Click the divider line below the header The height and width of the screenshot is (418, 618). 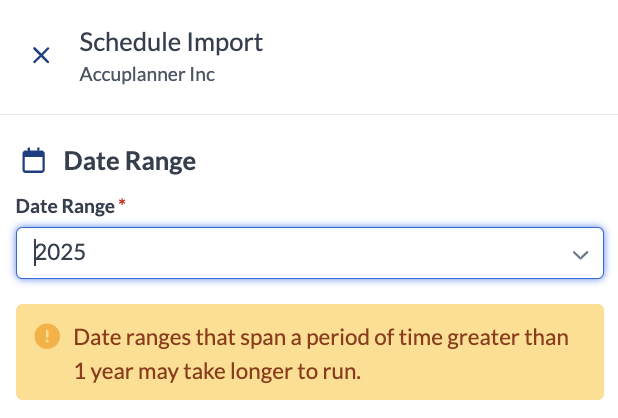309,114
